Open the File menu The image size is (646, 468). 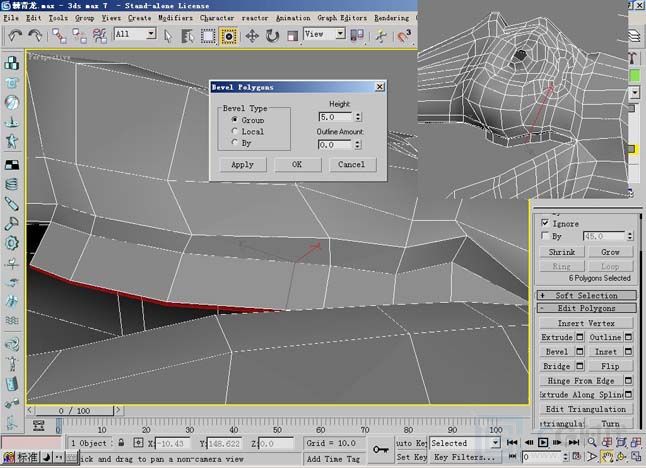point(11,18)
